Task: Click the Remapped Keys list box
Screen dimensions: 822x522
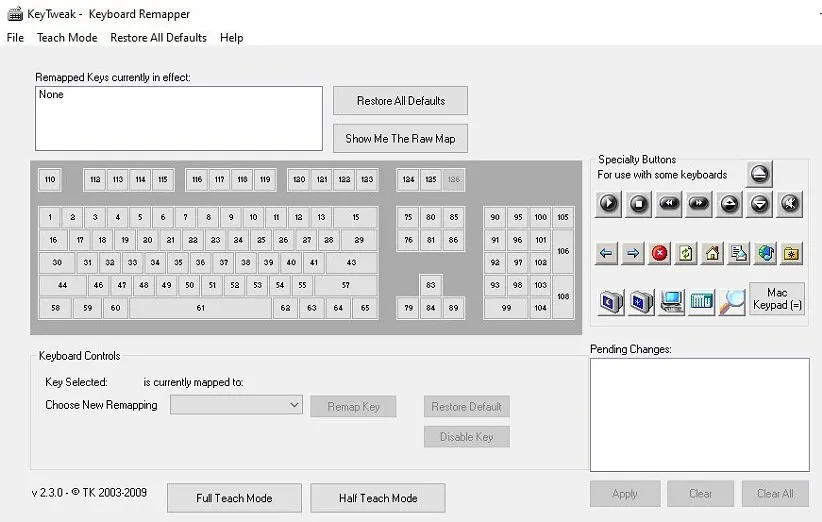Action: pos(179,118)
